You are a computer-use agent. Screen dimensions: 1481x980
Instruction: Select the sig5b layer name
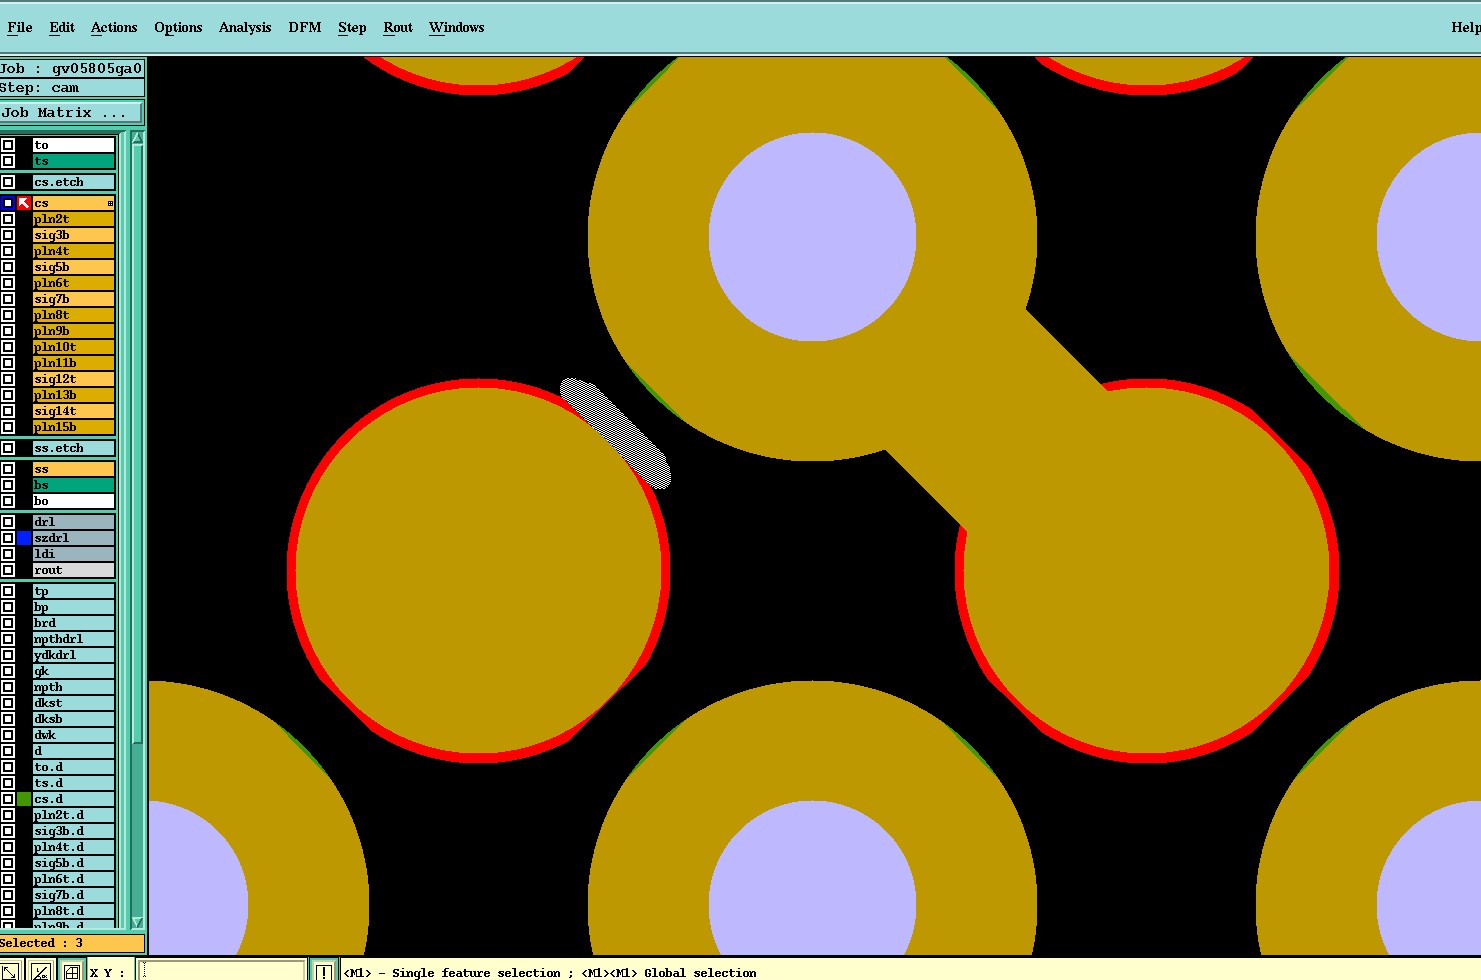[74, 267]
